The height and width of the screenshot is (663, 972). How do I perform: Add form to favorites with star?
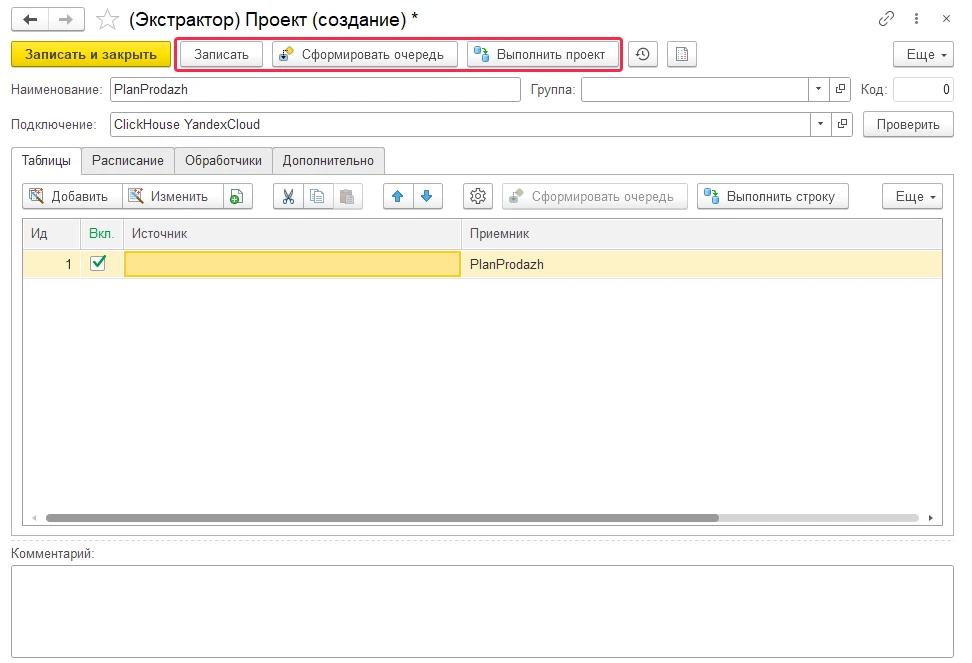point(107,19)
